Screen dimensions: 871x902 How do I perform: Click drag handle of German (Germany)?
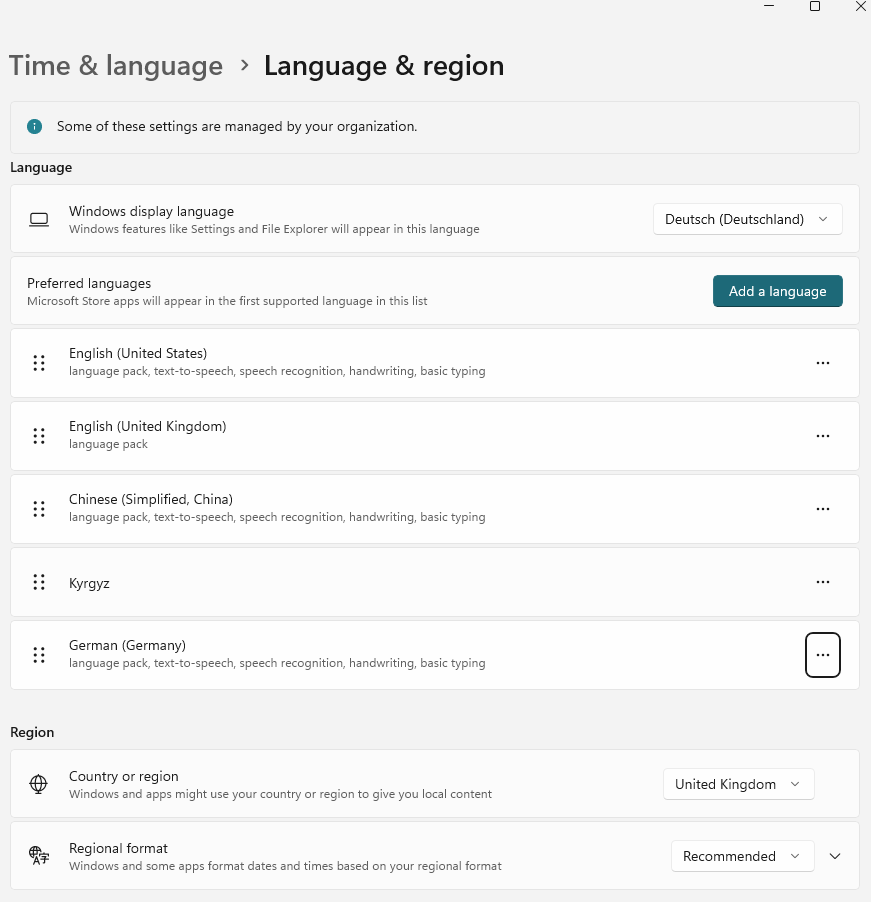(x=39, y=655)
